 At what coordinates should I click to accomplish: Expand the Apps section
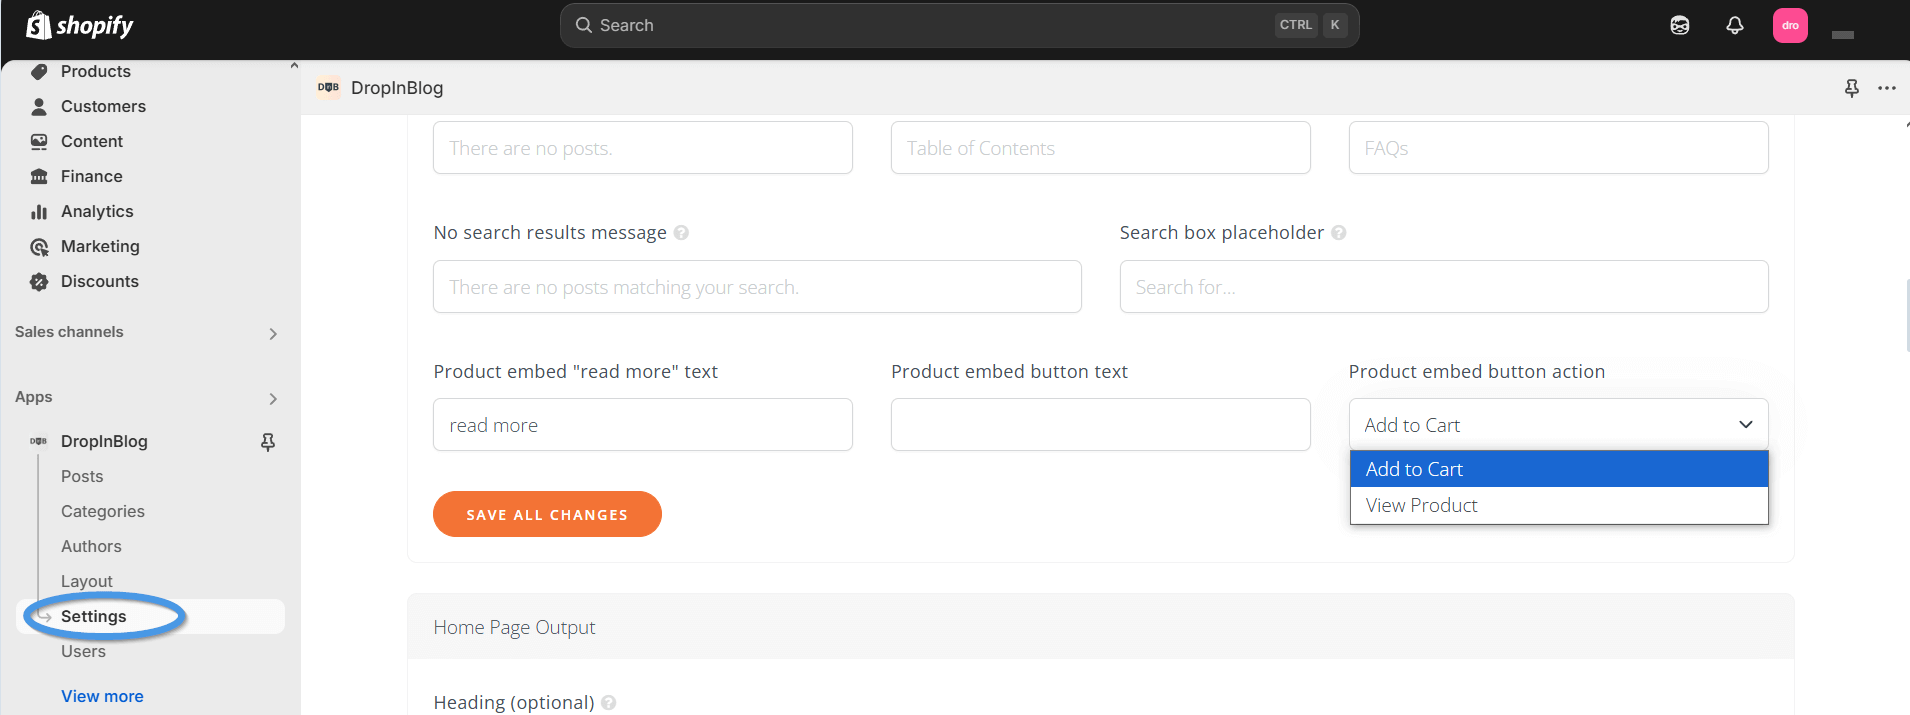[273, 398]
